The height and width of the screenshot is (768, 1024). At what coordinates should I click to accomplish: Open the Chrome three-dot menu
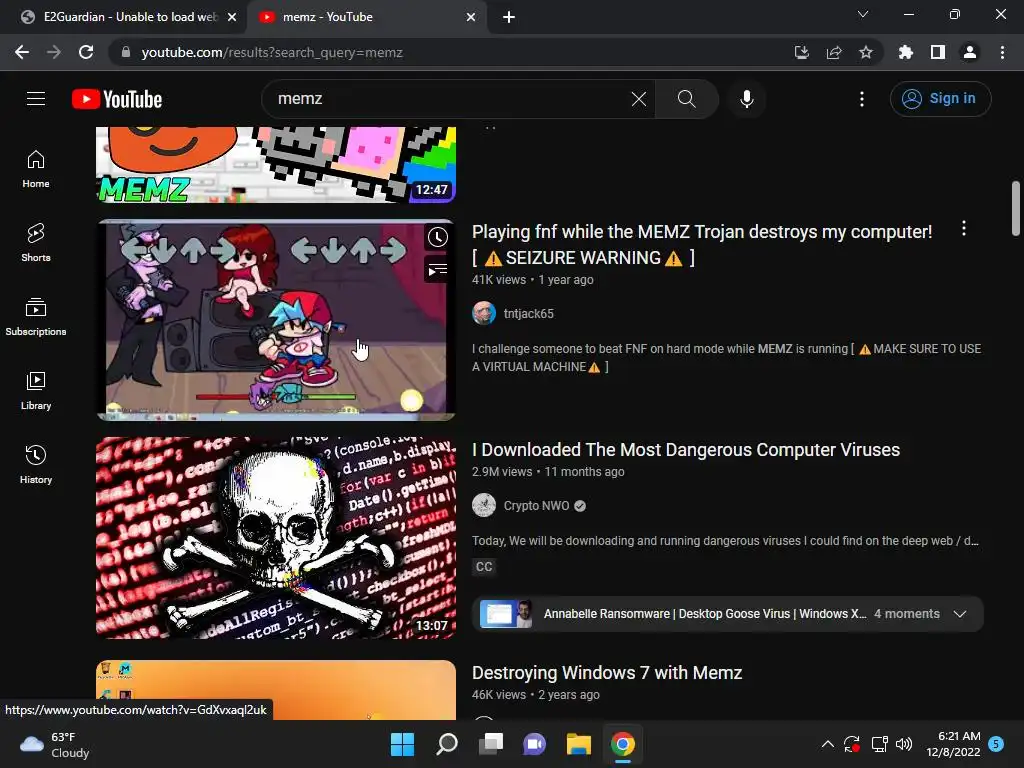(1002, 52)
